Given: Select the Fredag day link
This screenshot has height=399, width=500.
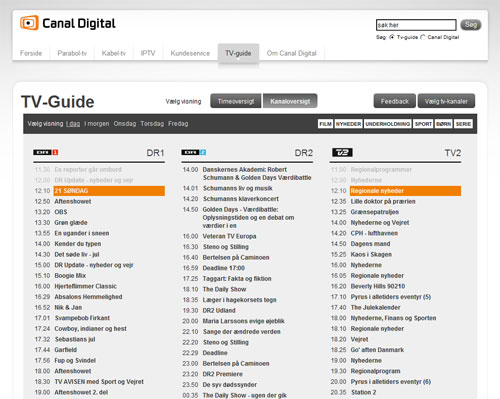Looking at the screenshot, I should click(x=178, y=124).
